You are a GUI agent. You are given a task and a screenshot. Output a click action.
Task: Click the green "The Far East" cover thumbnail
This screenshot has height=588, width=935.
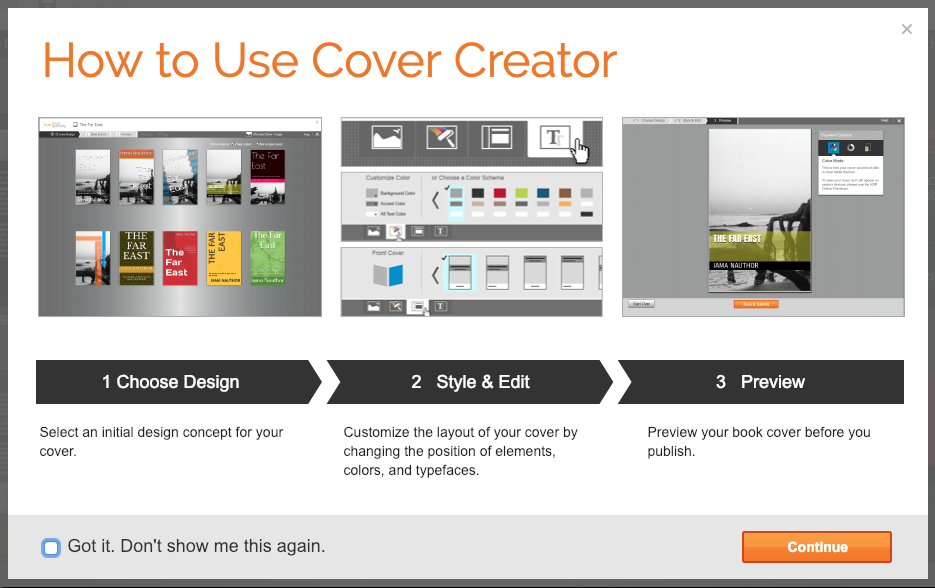267,258
